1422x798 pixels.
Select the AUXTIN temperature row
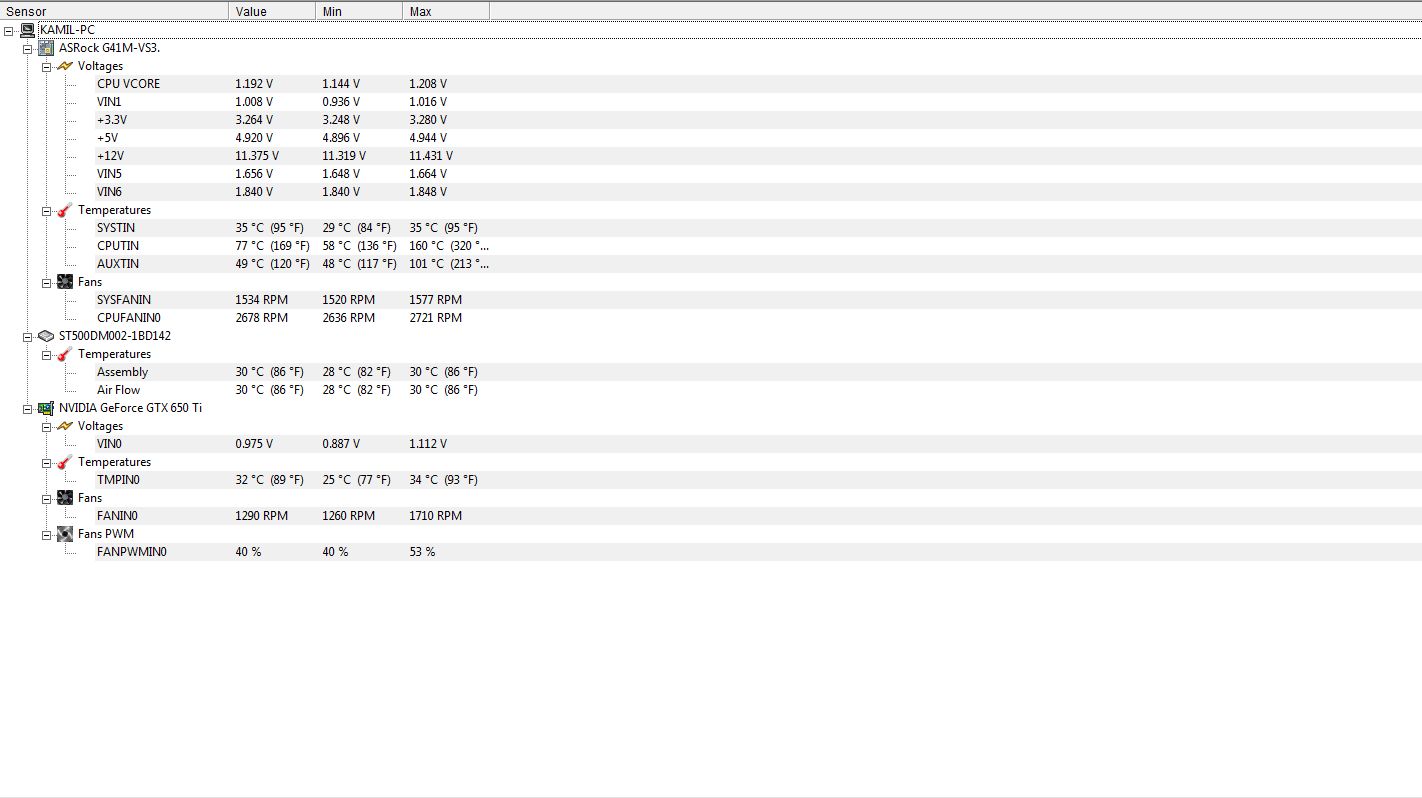758,264
